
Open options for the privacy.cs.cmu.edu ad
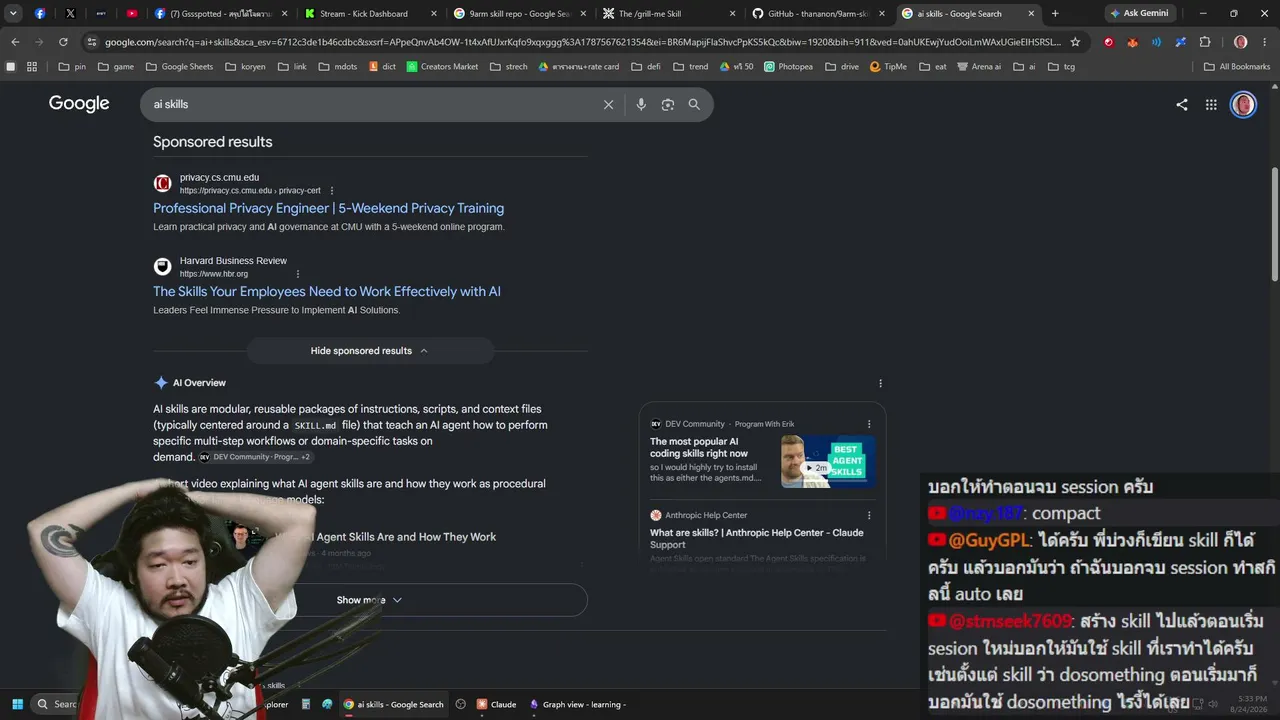tap(332, 191)
